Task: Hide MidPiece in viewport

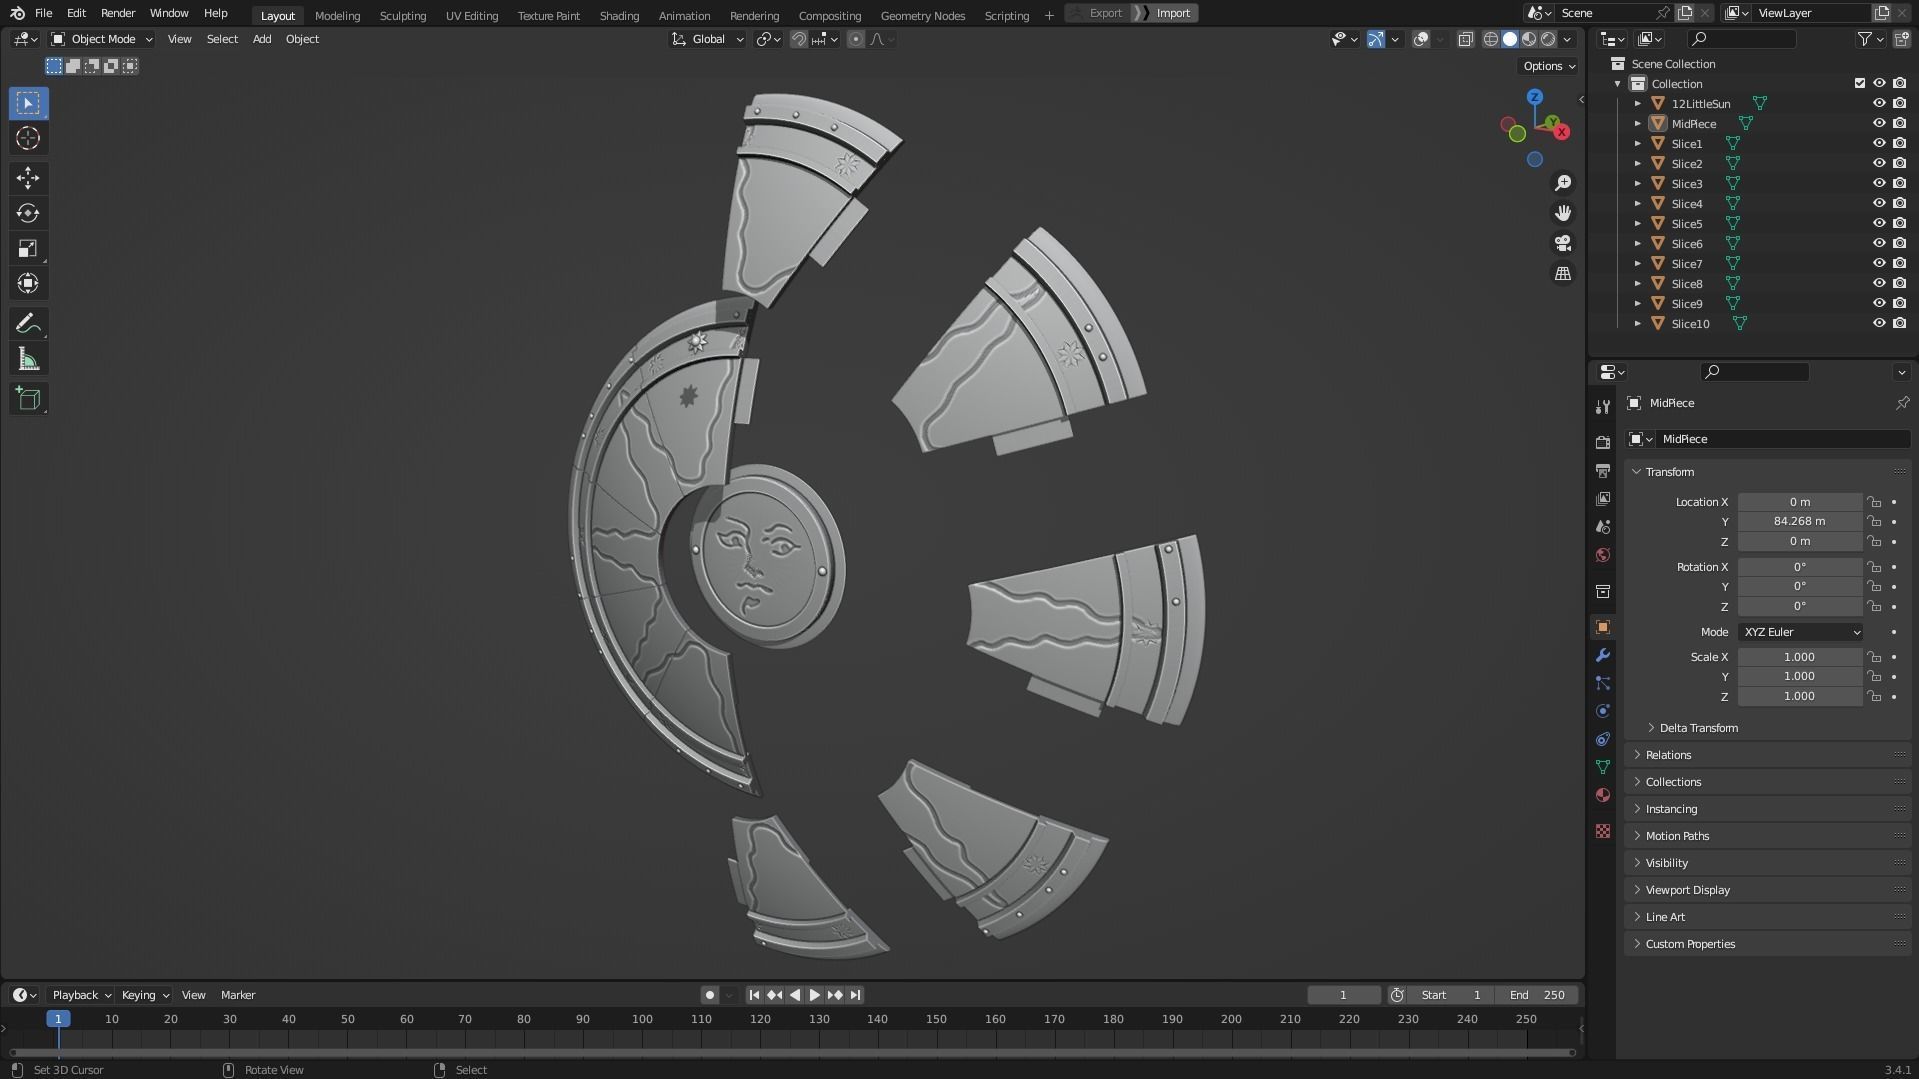Action: point(1879,123)
